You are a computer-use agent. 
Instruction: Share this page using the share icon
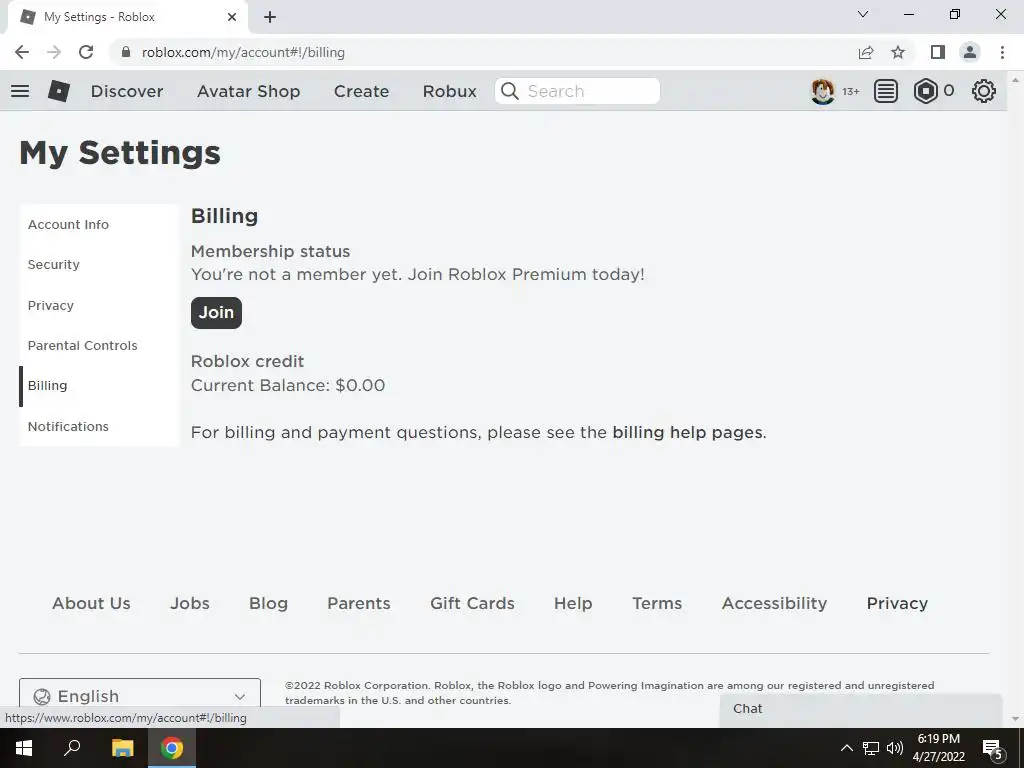coord(866,52)
